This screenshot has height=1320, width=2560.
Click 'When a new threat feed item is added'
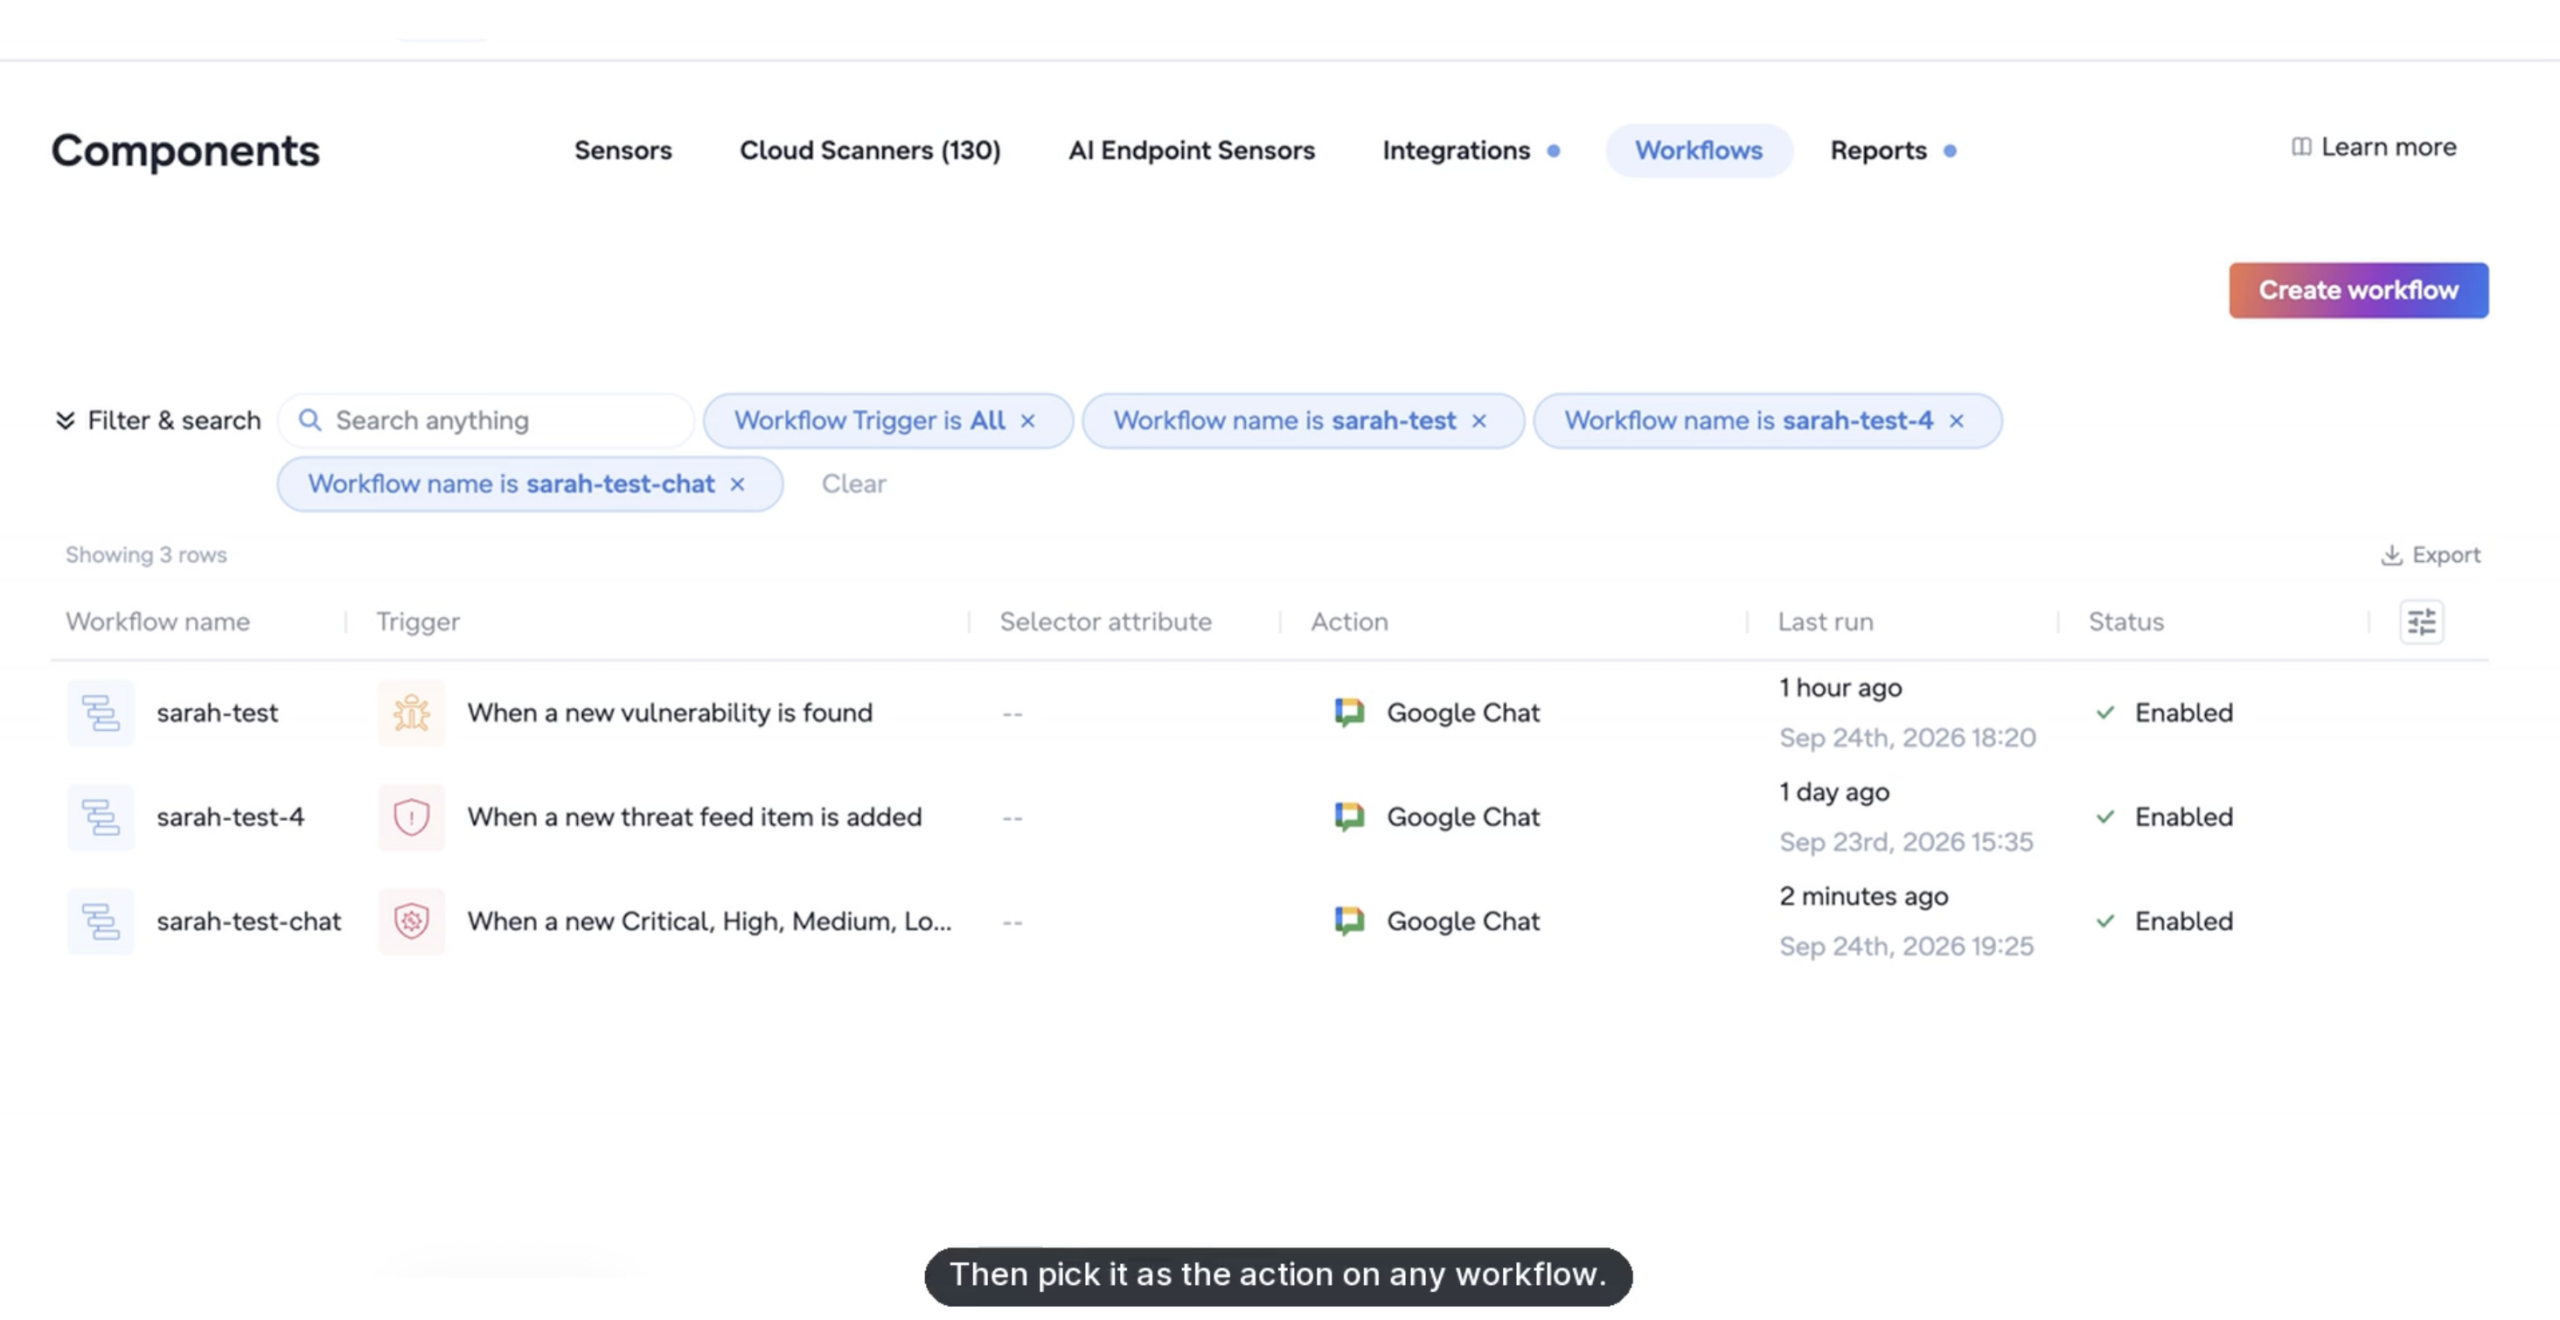[694, 817]
